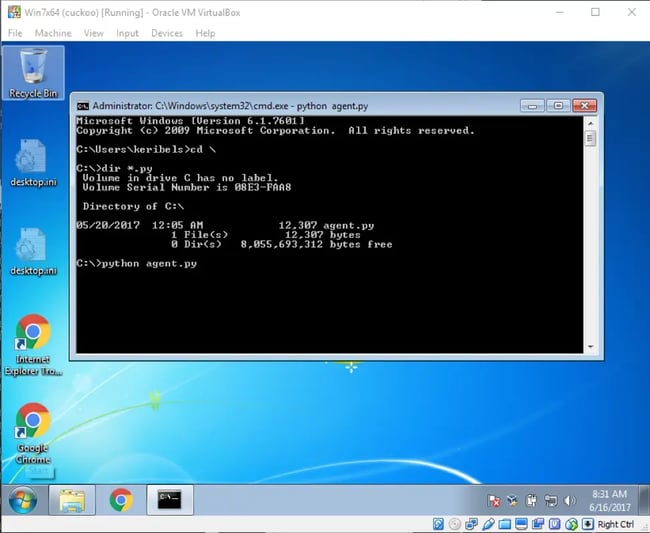Click the Input menu item
Screen dimensions: 650x533
[127, 33]
